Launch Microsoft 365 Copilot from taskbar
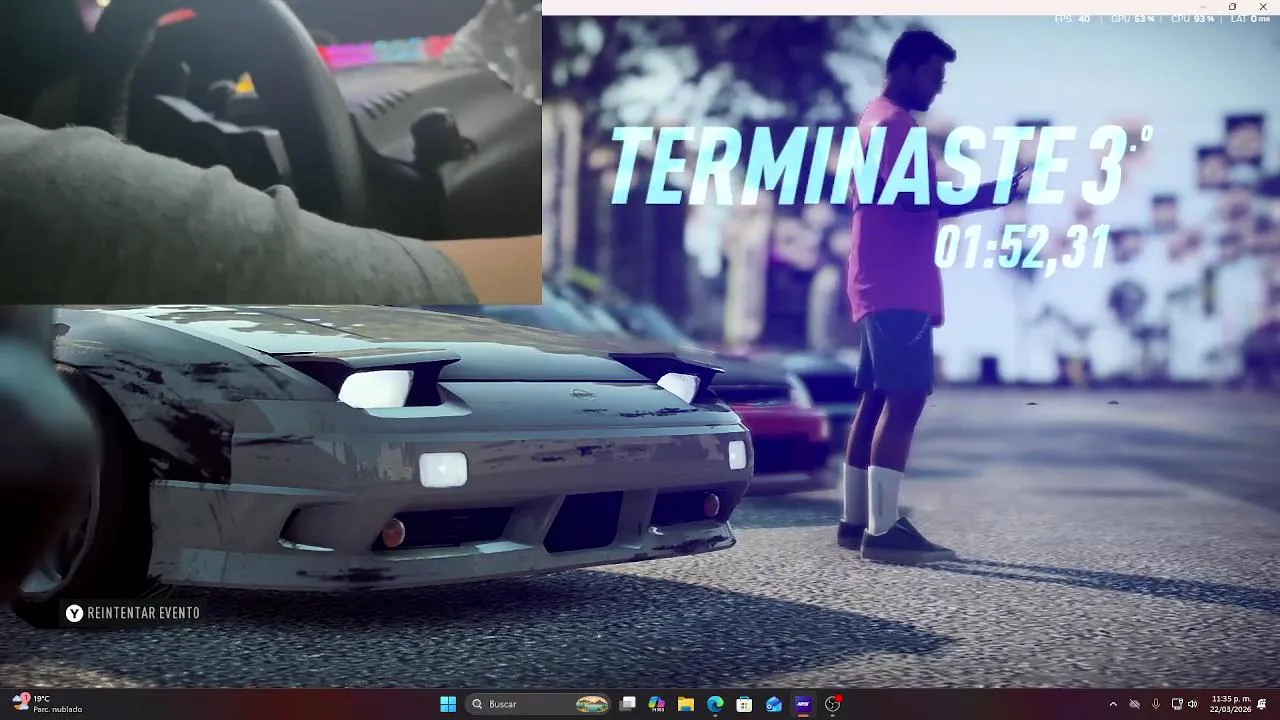Image resolution: width=1280 pixels, height=720 pixels. (656, 704)
